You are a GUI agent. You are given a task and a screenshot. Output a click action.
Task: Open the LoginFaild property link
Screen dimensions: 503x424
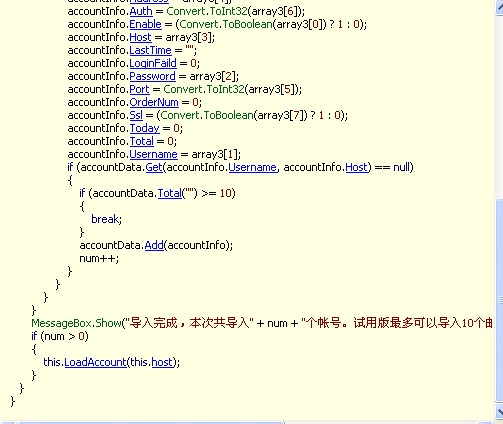pos(153,63)
